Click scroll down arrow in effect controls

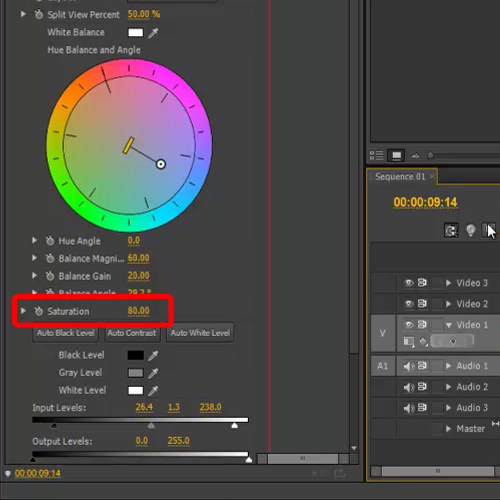(x=354, y=448)
